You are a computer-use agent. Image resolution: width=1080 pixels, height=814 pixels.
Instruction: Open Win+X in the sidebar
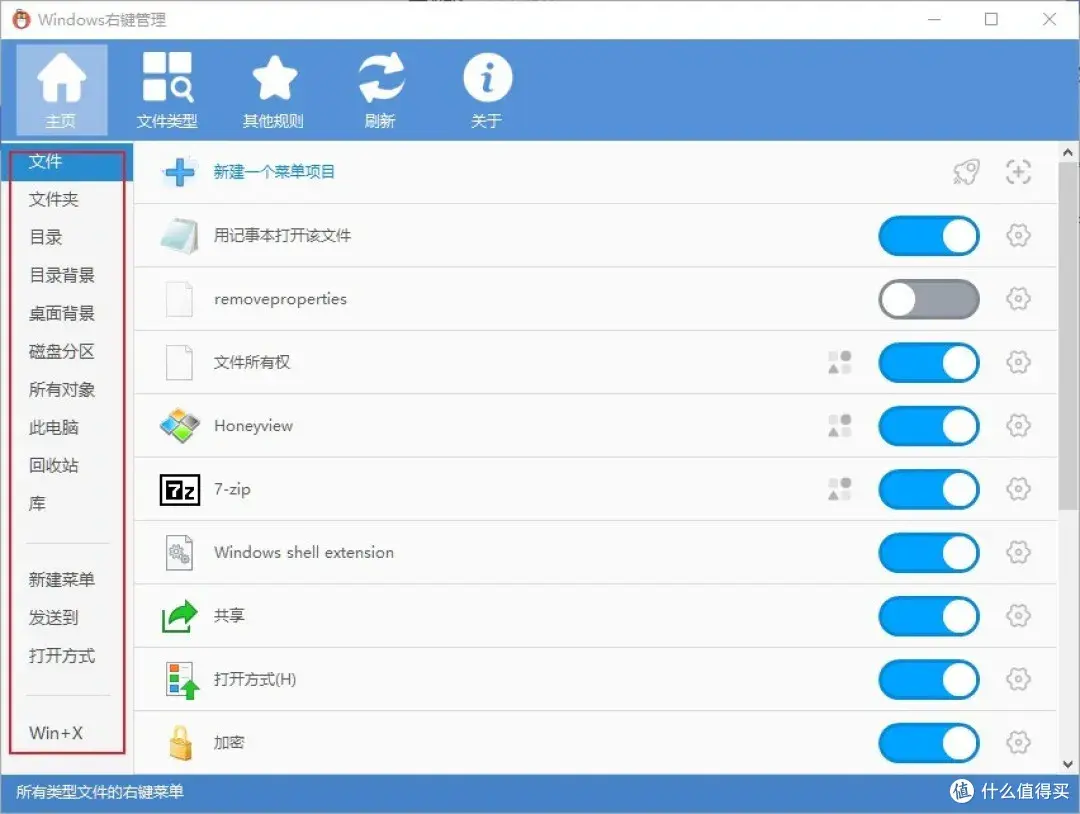pyautogui.click(x=56, y=733)
